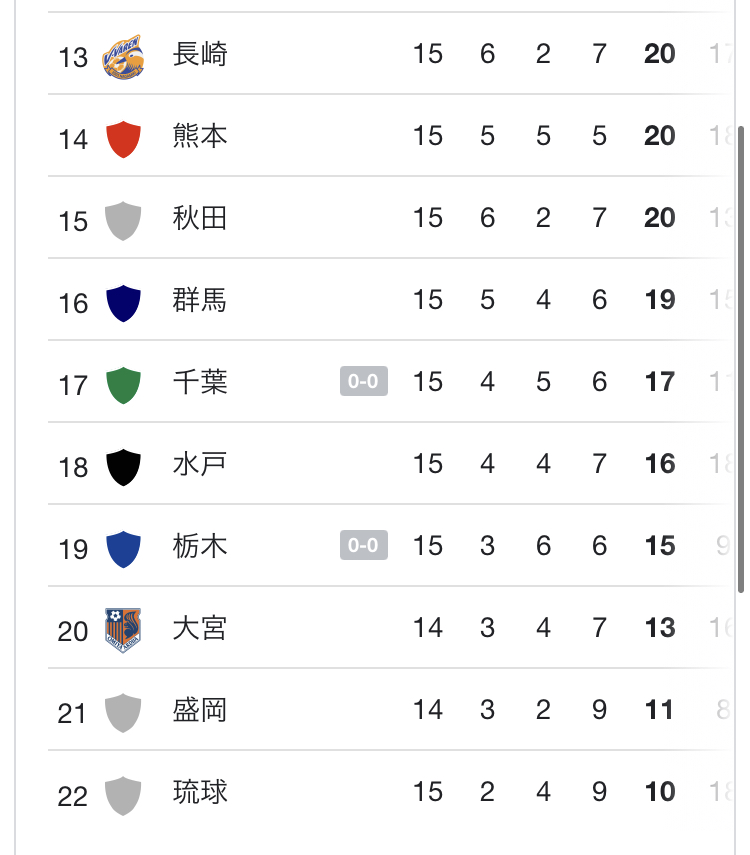Select the 群馬 row rank number 16

(73, 302)
